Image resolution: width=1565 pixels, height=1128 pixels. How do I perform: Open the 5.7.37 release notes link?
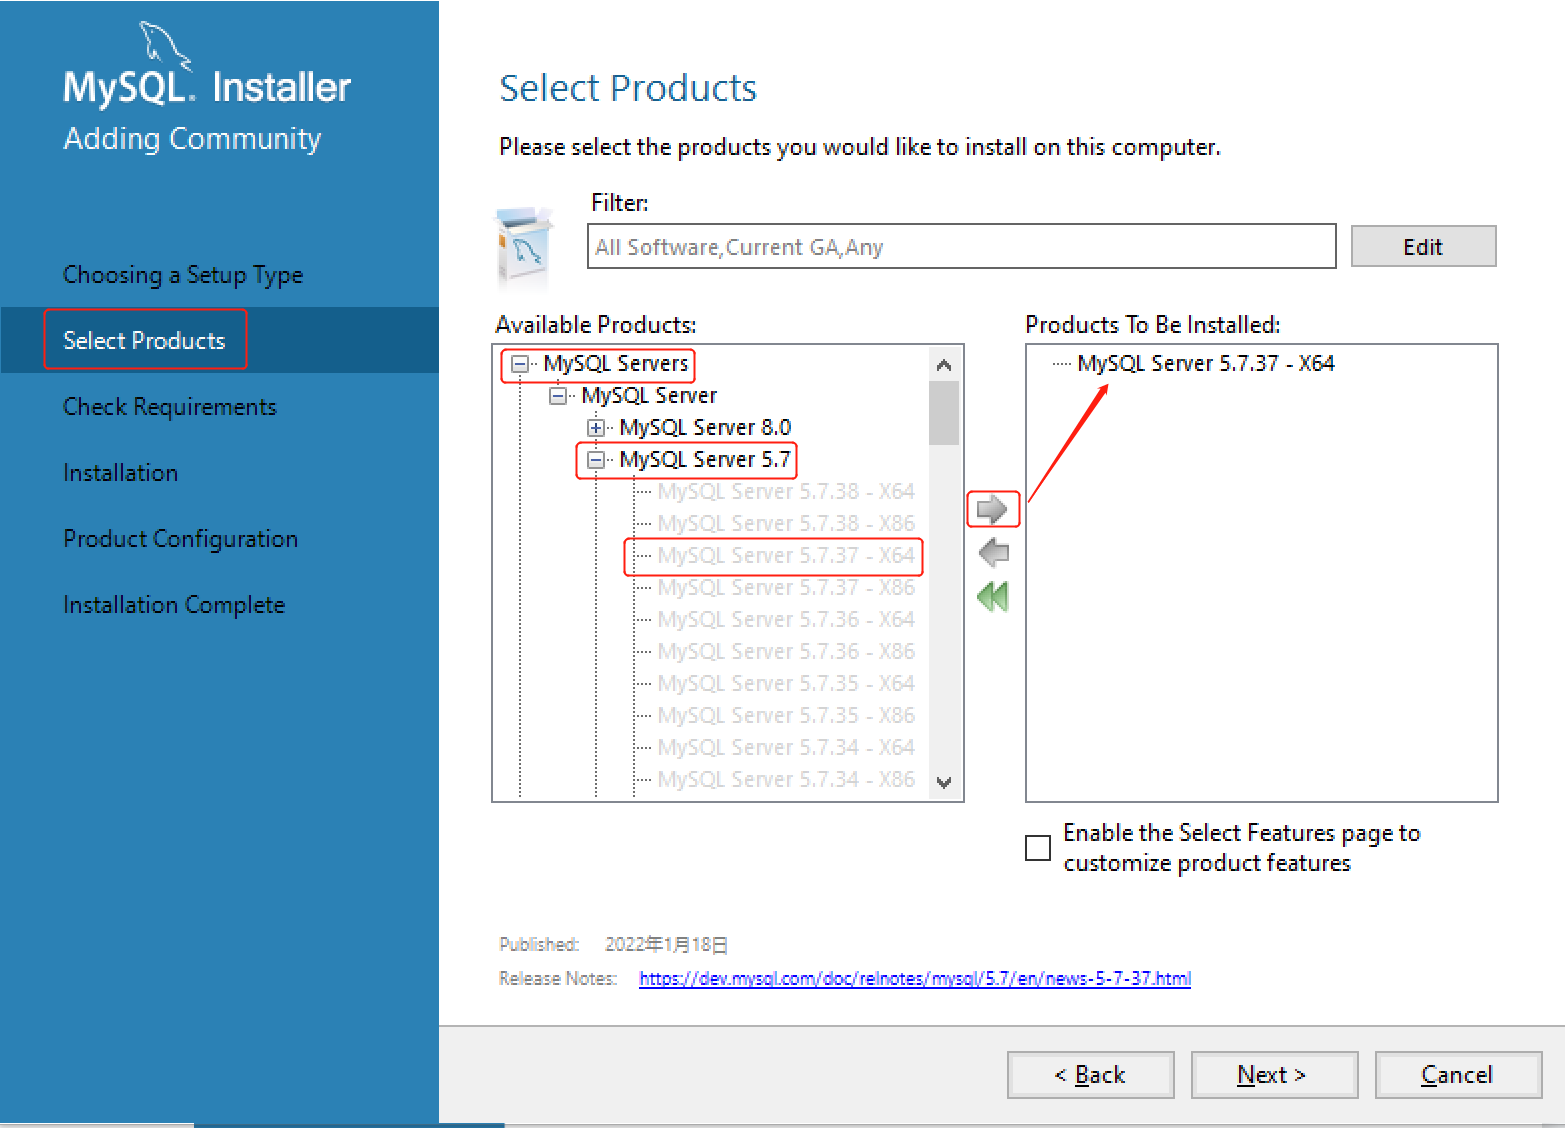914,978
